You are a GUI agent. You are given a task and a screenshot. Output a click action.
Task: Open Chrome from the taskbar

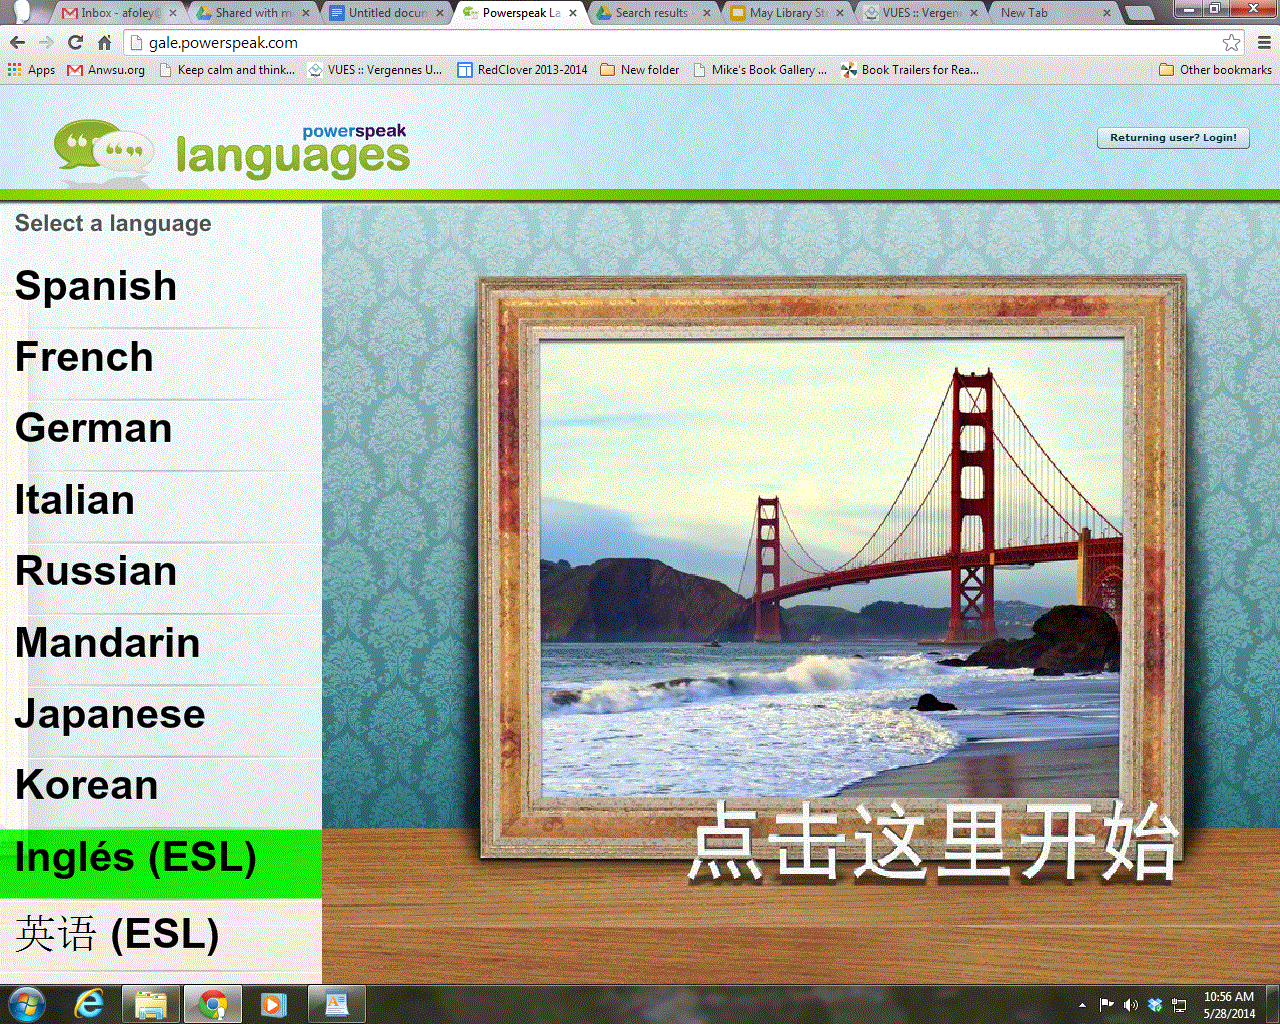[x=212, y=1004]
